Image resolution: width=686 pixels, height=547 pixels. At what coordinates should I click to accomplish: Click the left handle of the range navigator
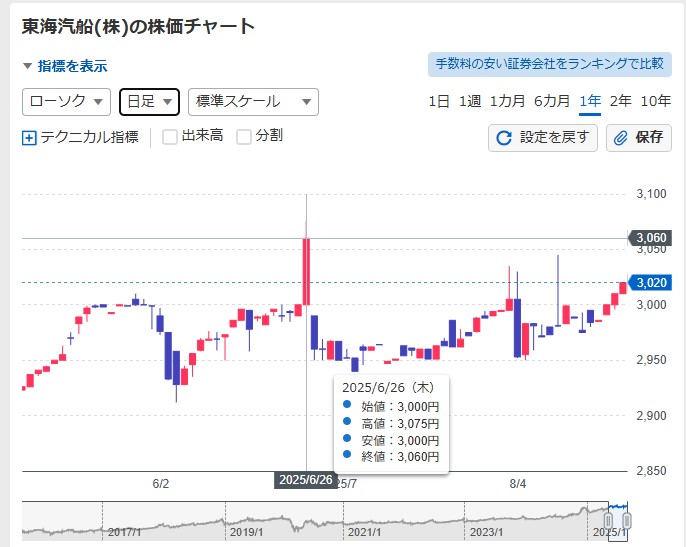click(x=608, y=521)
